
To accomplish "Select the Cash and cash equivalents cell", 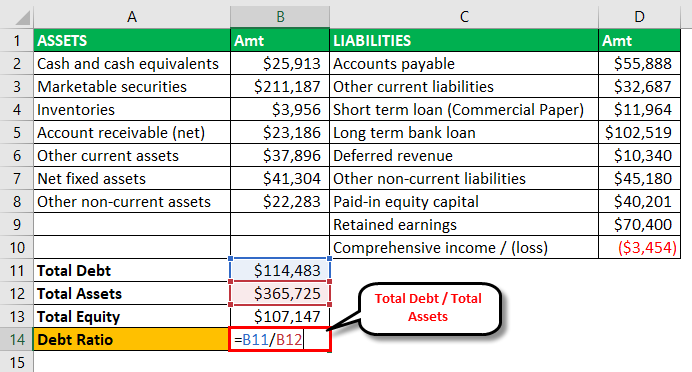I will point(132,64).
